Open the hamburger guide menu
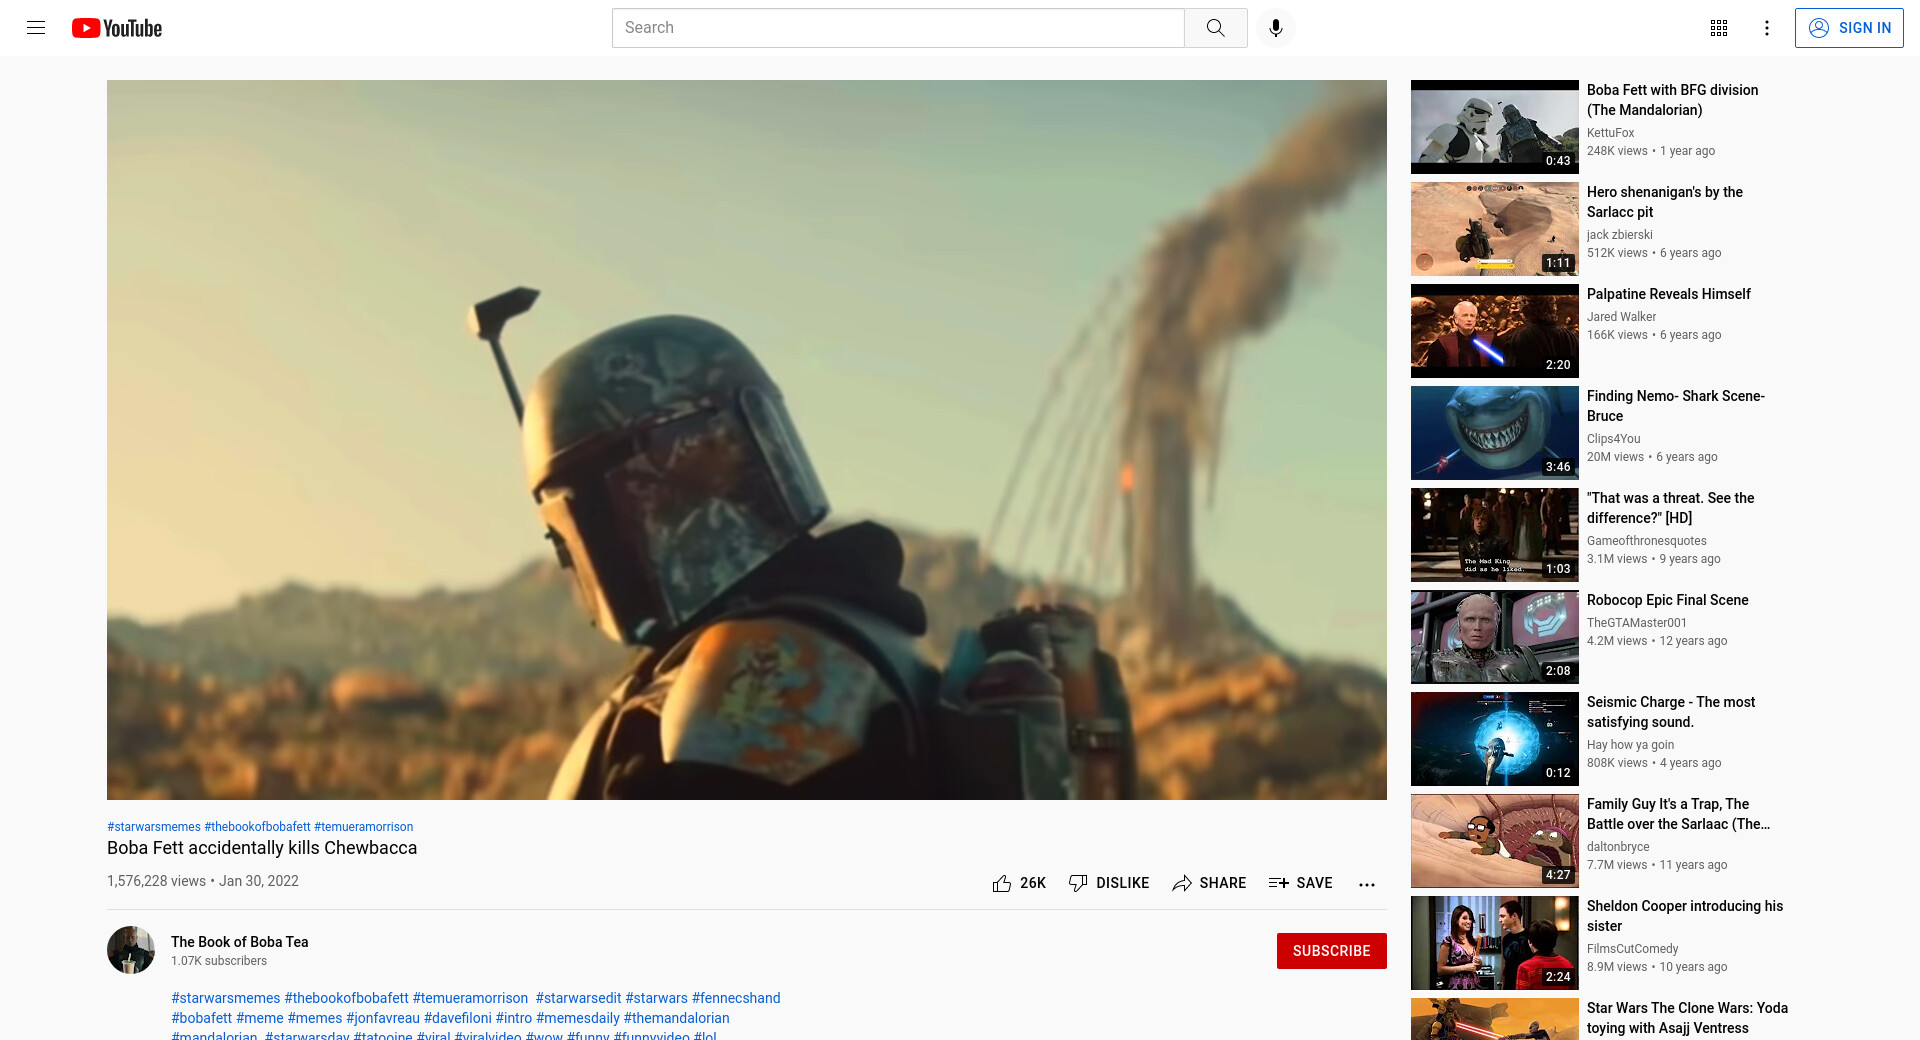This screenshot has height=1040, width=1920. [36, 28]
